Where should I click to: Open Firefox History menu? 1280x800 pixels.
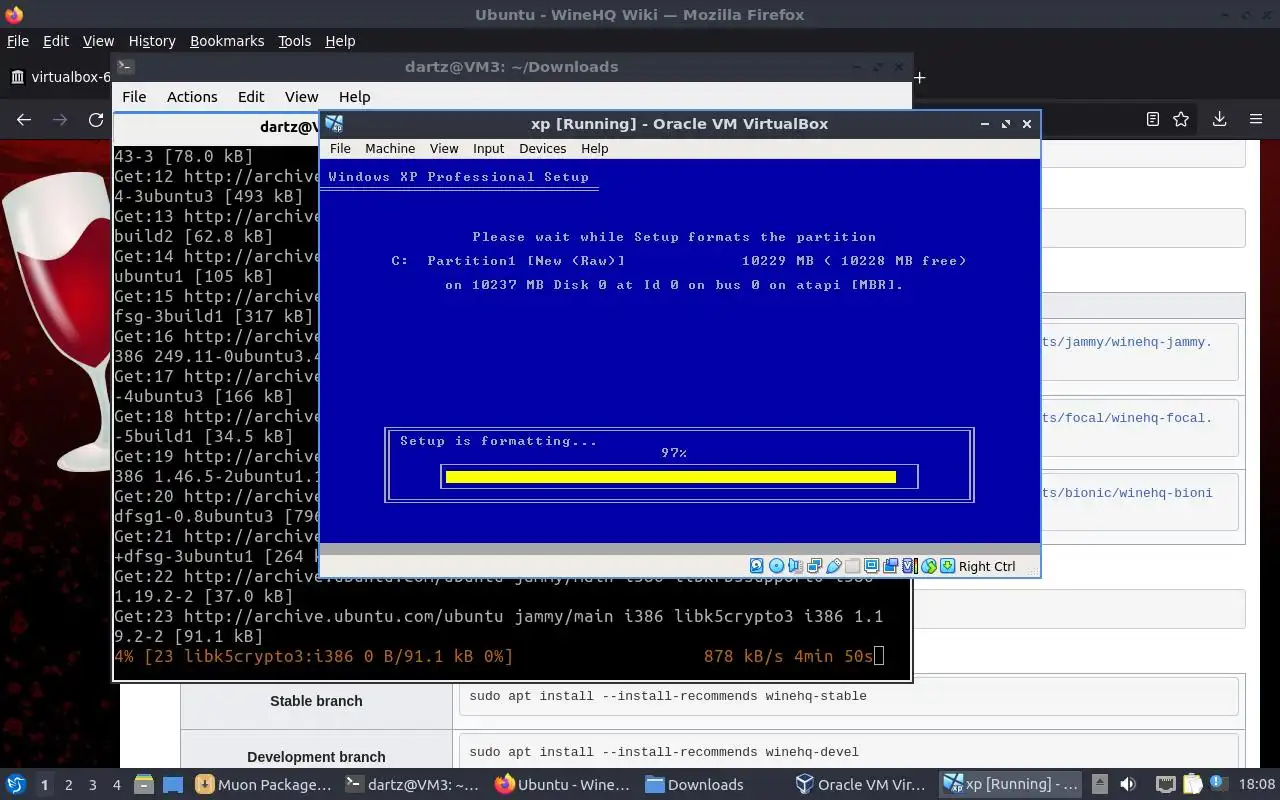(152, 41)
